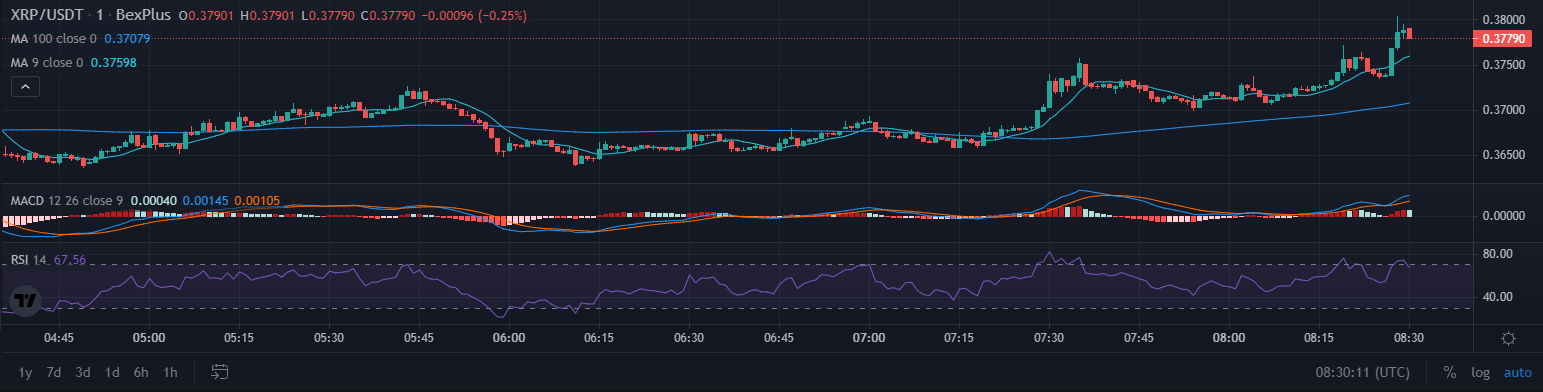Select the 1y date range
Screen dimensions: 1543x392
(x=25, y=372)
